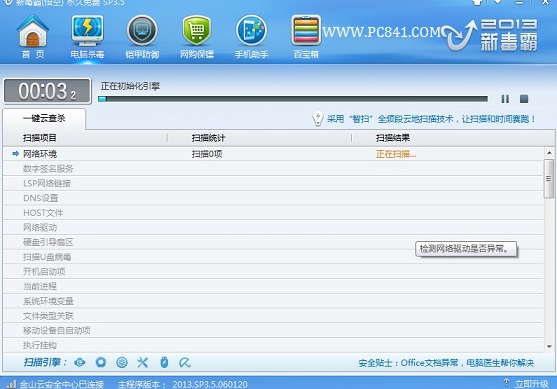
Task: Click the 金山云安全中心已连接 status text
Action: [x=62, y=384]
